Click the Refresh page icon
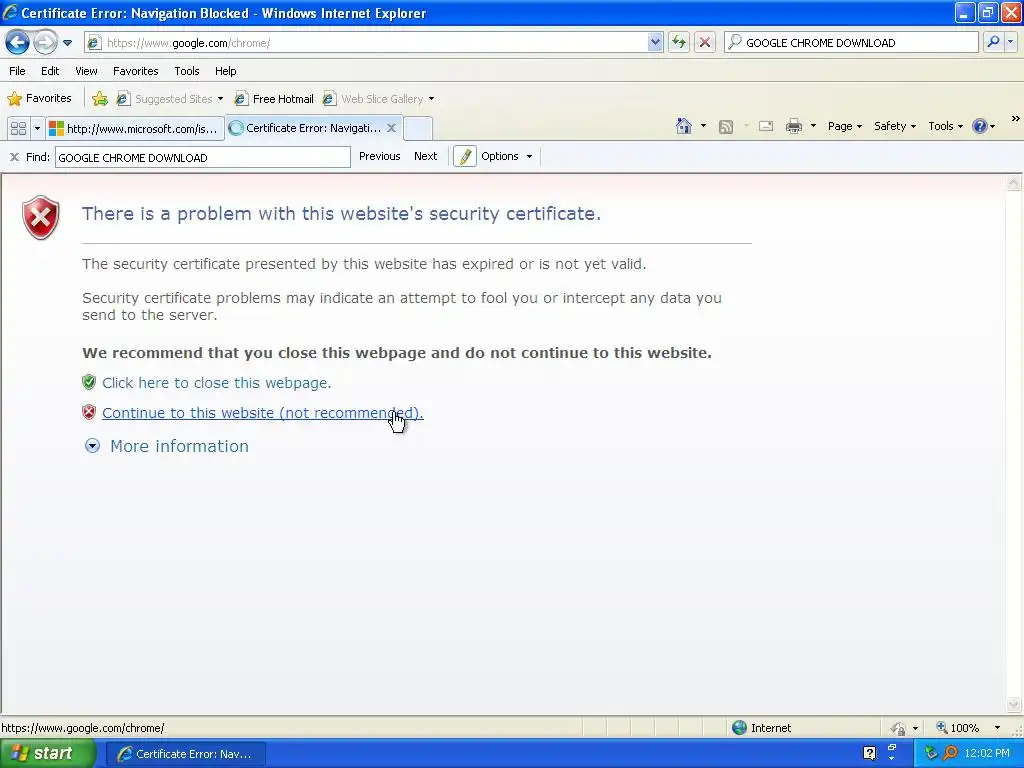This screenshot has width=1024, height=768. click(679, 42)
